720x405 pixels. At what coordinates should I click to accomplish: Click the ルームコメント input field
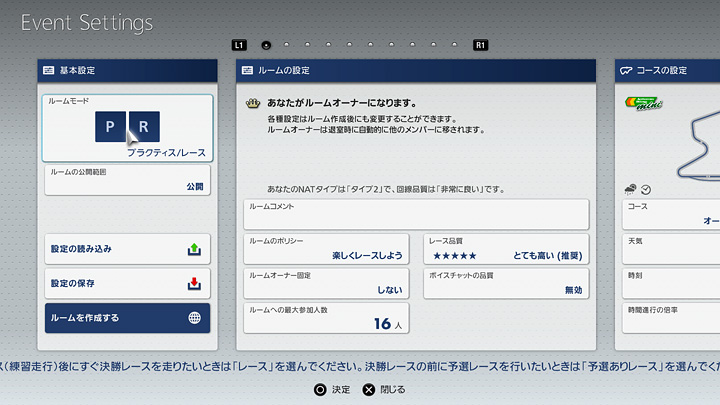(416, 214)
